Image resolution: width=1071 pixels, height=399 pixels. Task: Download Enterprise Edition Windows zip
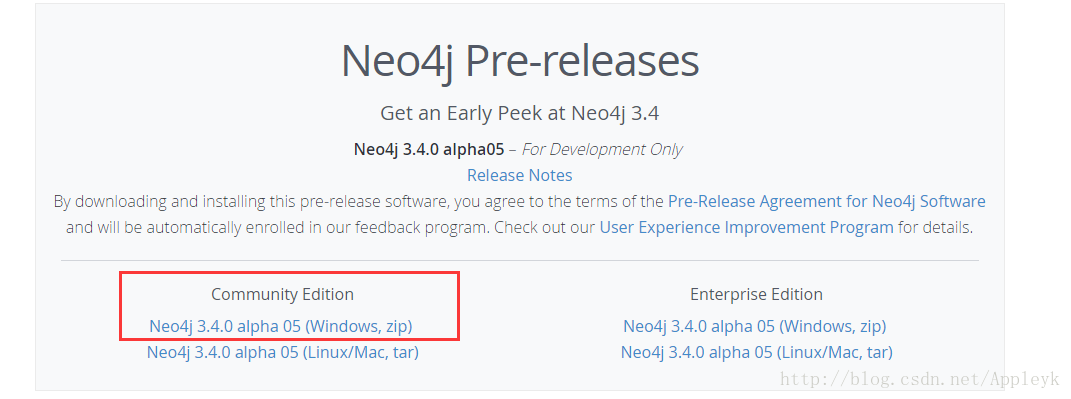pos(755,327)
